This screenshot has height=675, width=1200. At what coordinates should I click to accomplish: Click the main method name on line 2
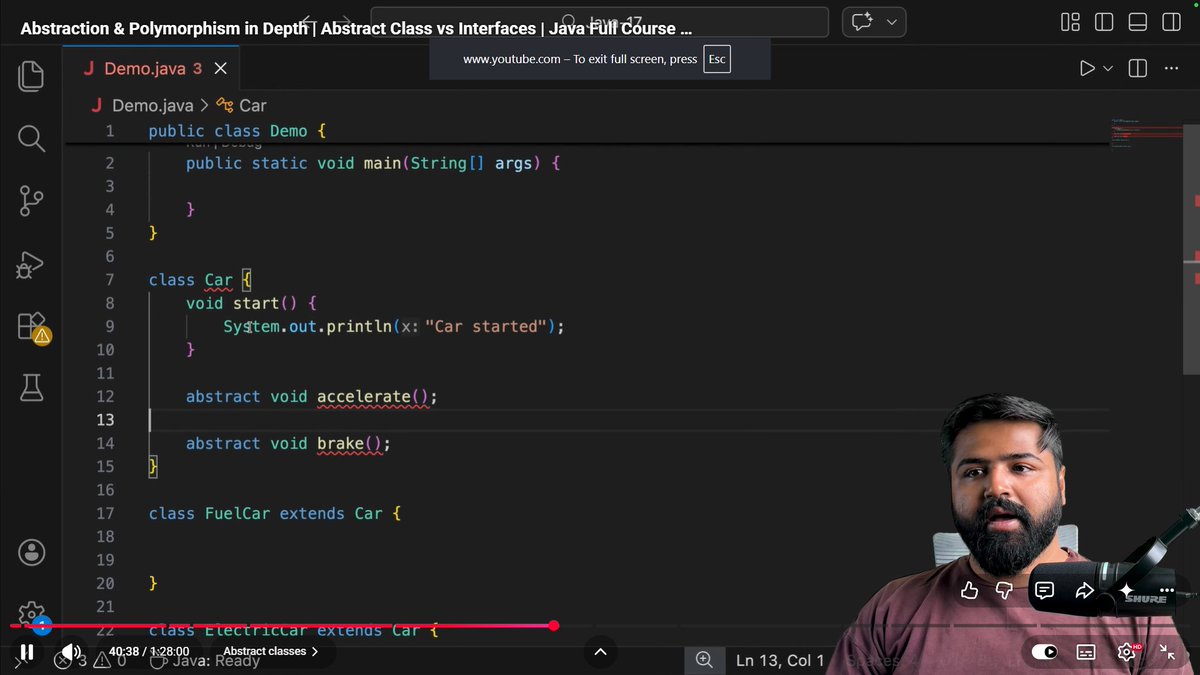tap(381, 162)
